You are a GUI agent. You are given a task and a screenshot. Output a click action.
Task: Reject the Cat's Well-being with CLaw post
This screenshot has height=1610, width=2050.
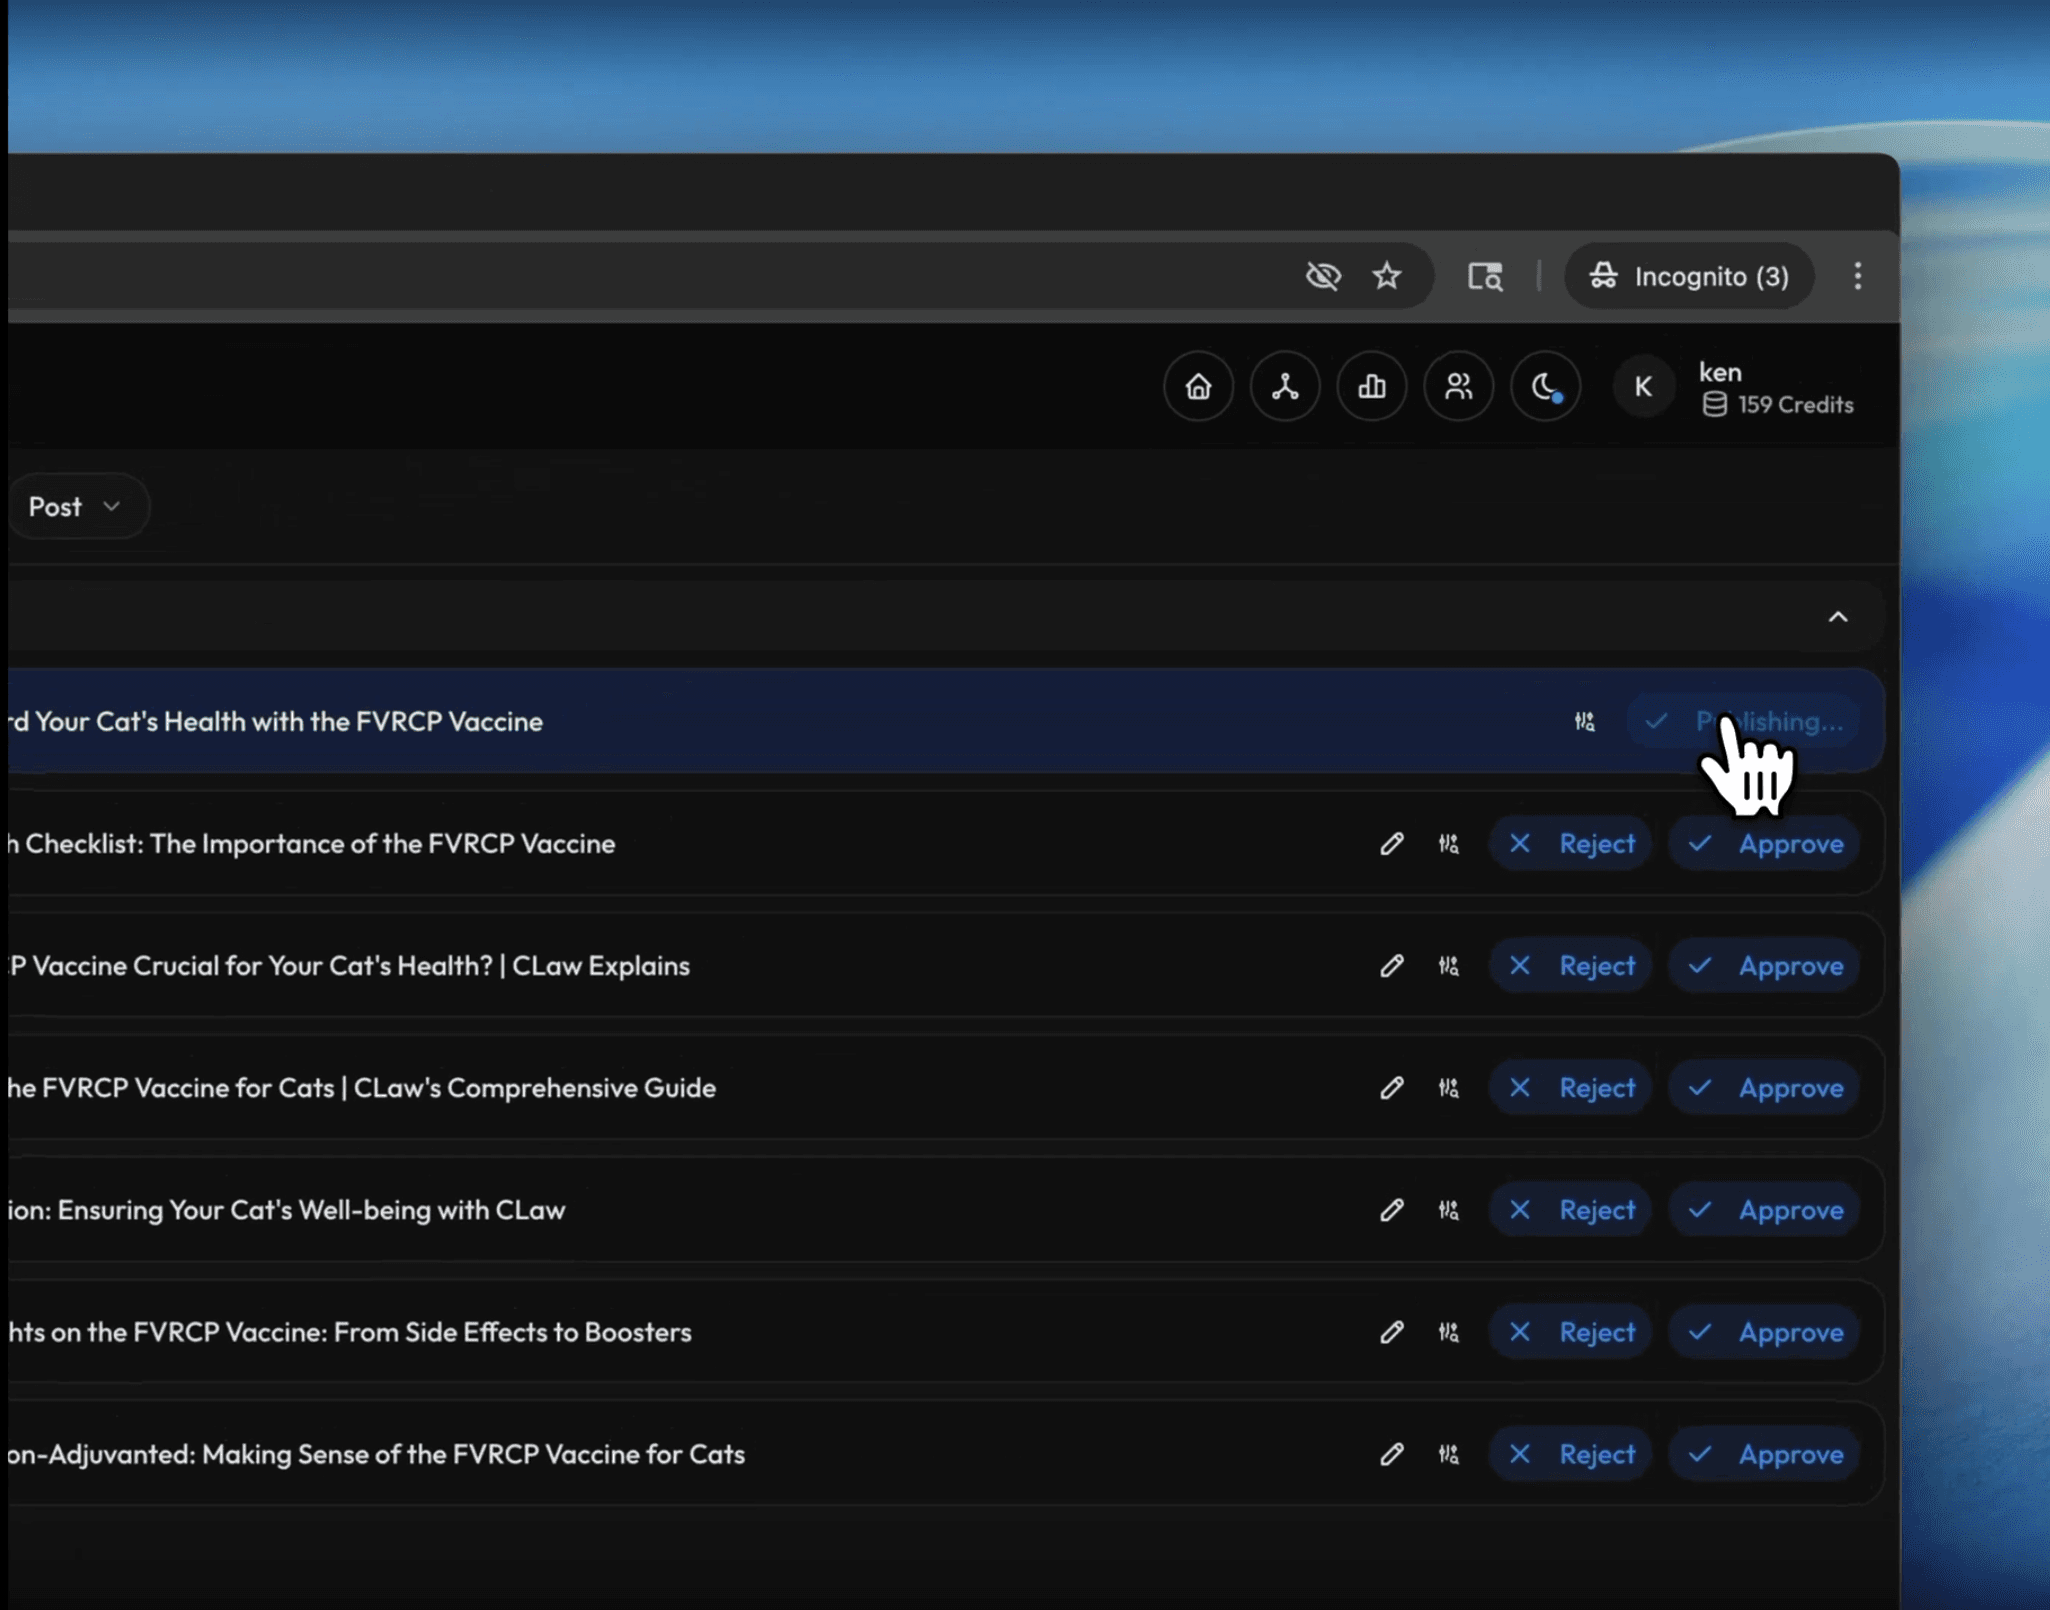[1570, 1210]
